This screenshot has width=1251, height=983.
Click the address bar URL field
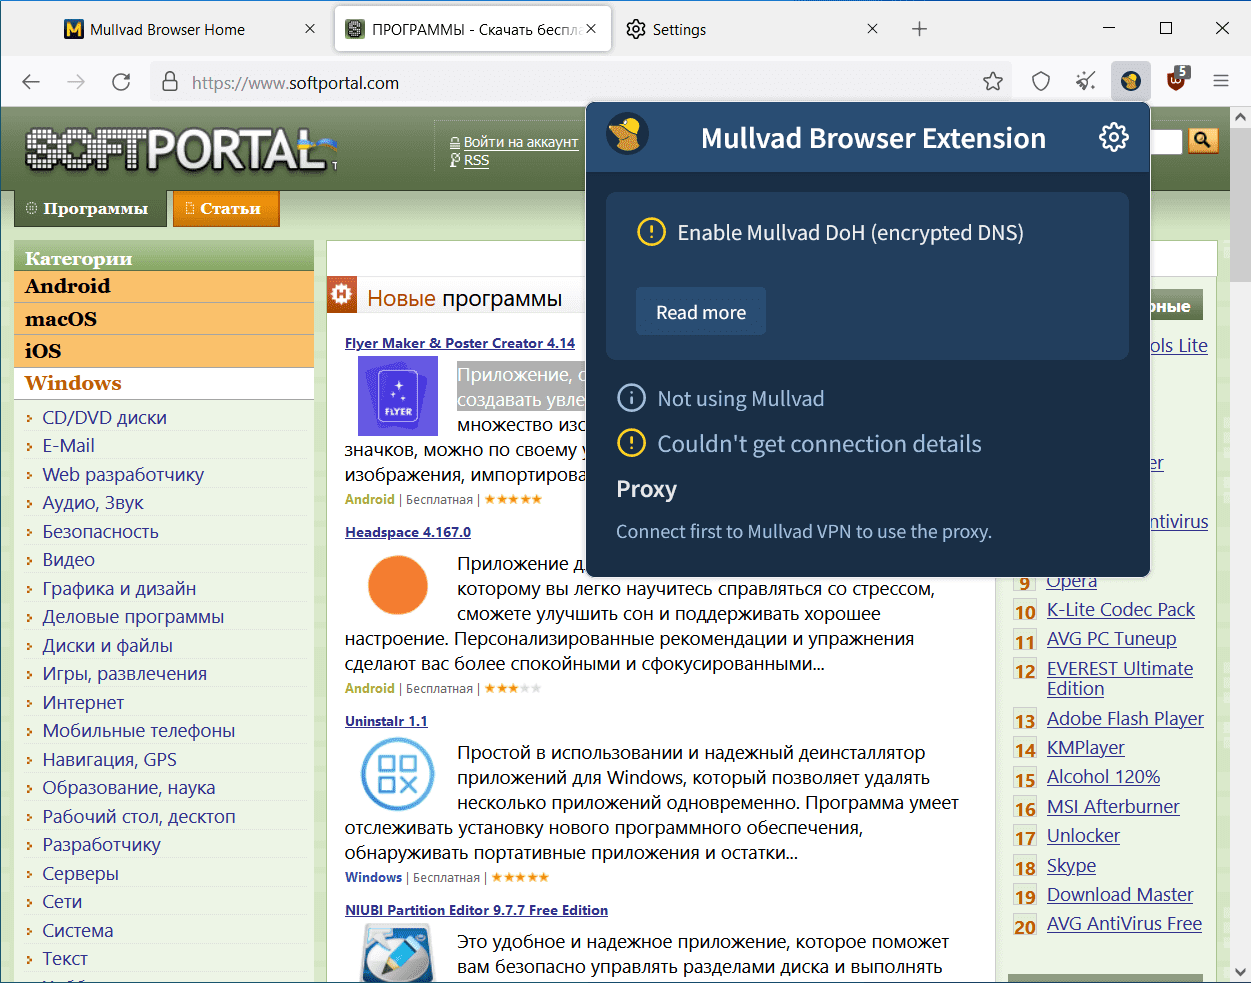click(580, 82)
